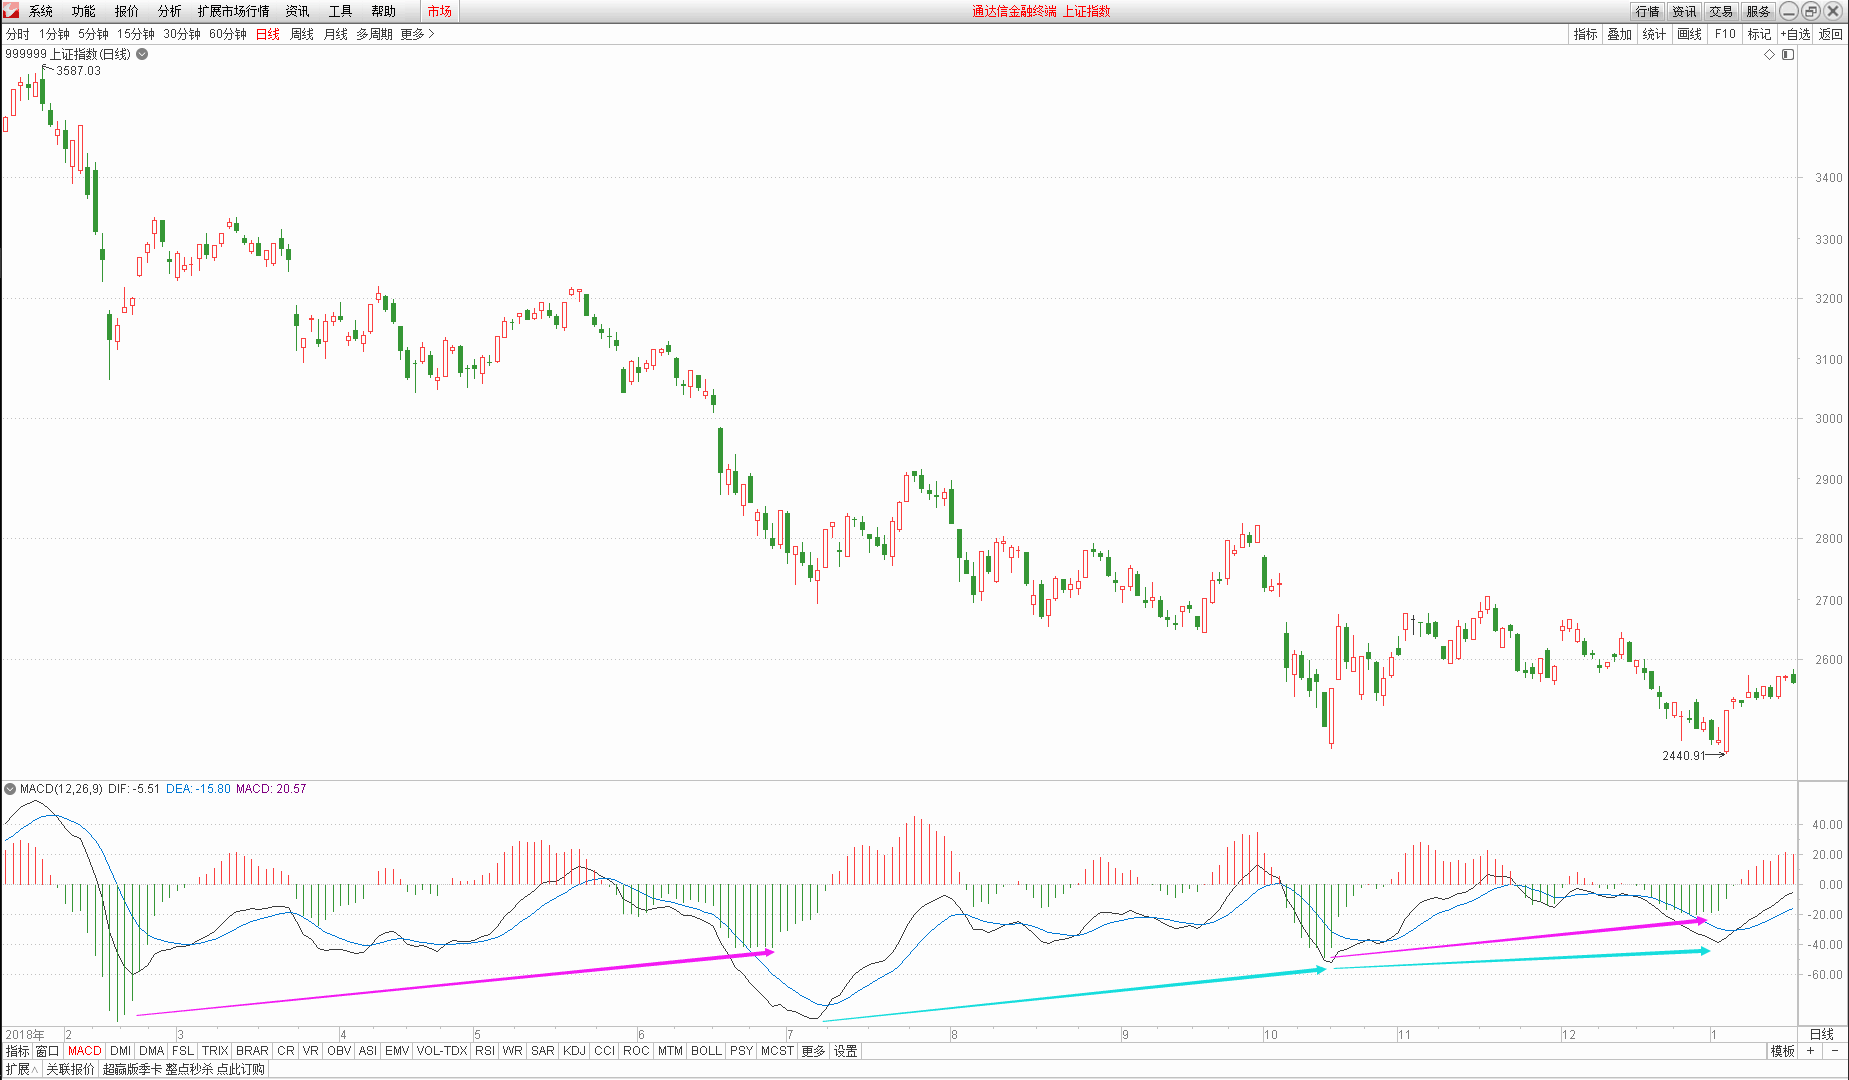Expand 更多 timeframe options

pyautogui.click(x=417, y=34)
